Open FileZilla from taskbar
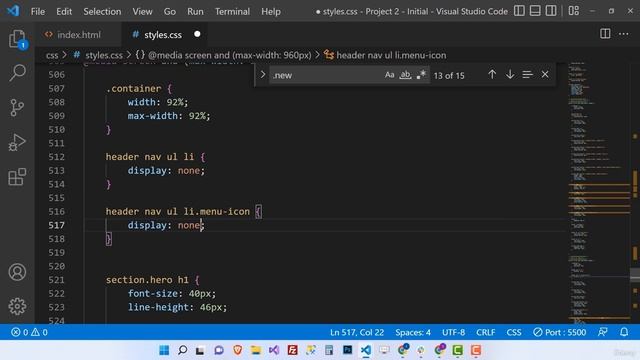Viewport: 640px width, 360px height. tap(293, 350)
